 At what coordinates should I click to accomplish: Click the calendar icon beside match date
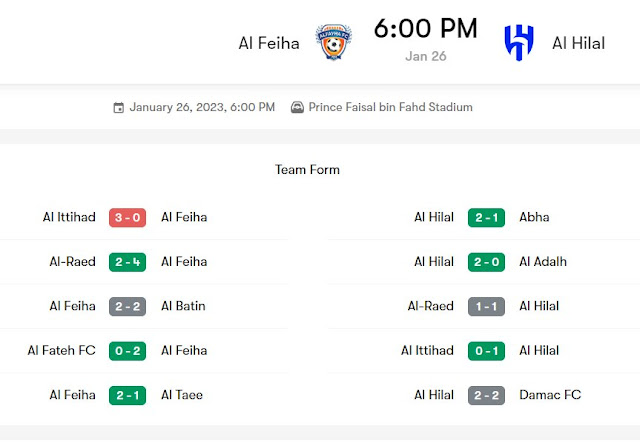[x=119, y=108]
